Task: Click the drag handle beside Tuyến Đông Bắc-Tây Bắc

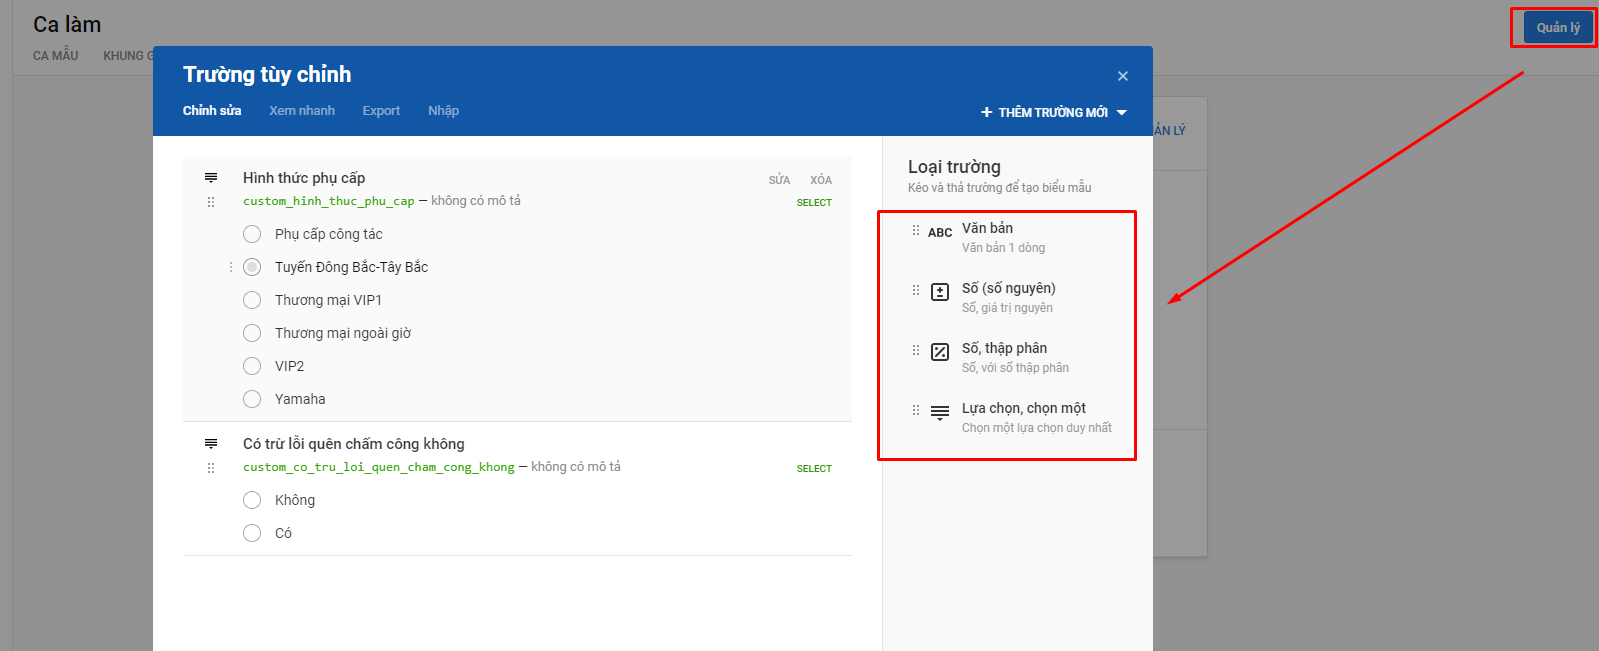Action: pos(231,267)
